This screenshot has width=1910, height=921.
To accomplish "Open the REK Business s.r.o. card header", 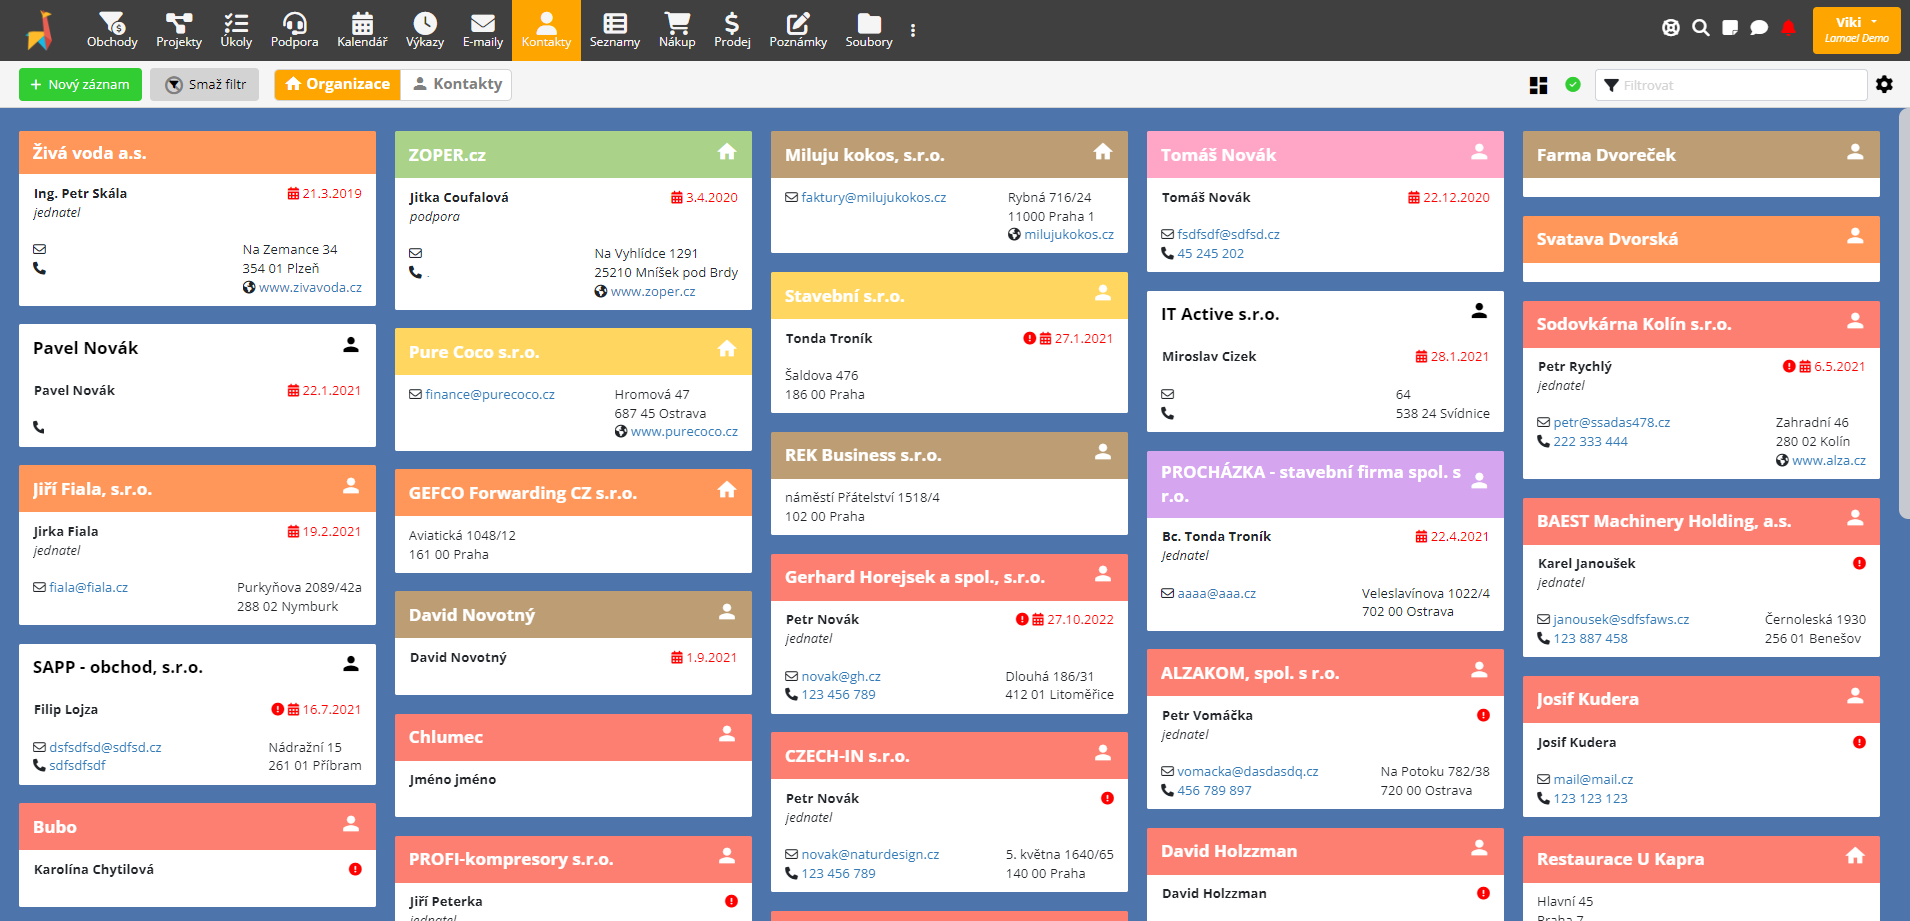I will click(x=949, y=455).
